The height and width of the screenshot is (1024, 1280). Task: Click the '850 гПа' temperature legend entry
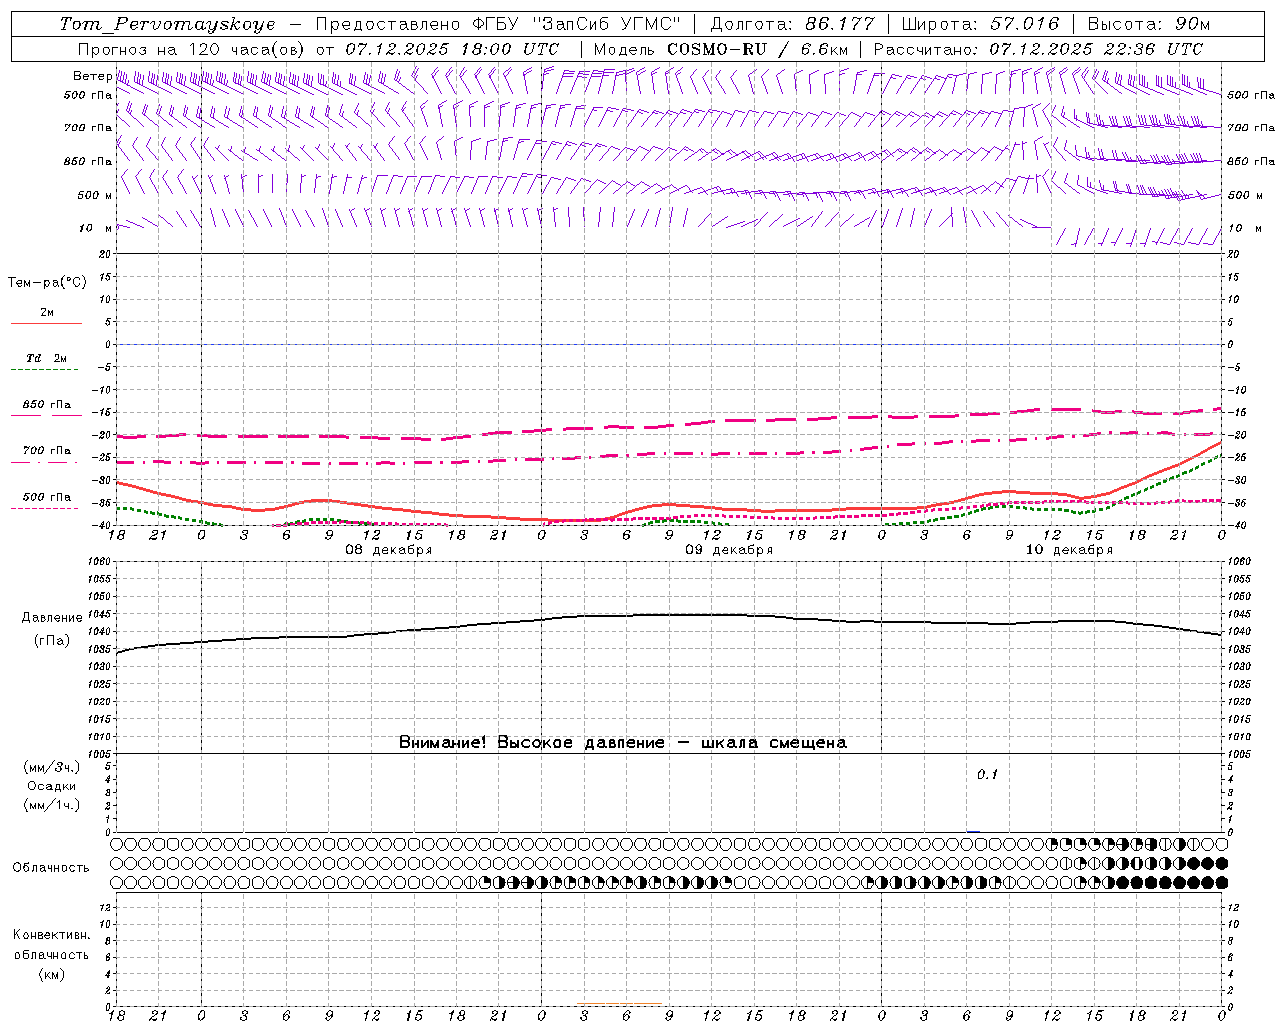pyautogui.click(x=46, y=405)
